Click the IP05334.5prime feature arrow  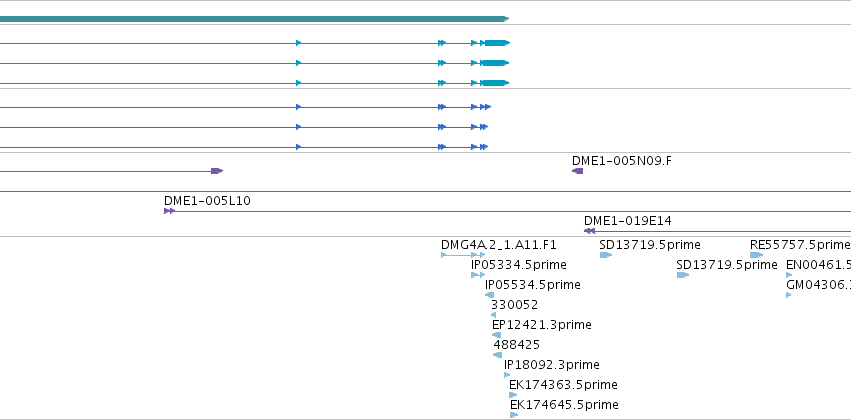pyautogui.click(x=478, y=275)
